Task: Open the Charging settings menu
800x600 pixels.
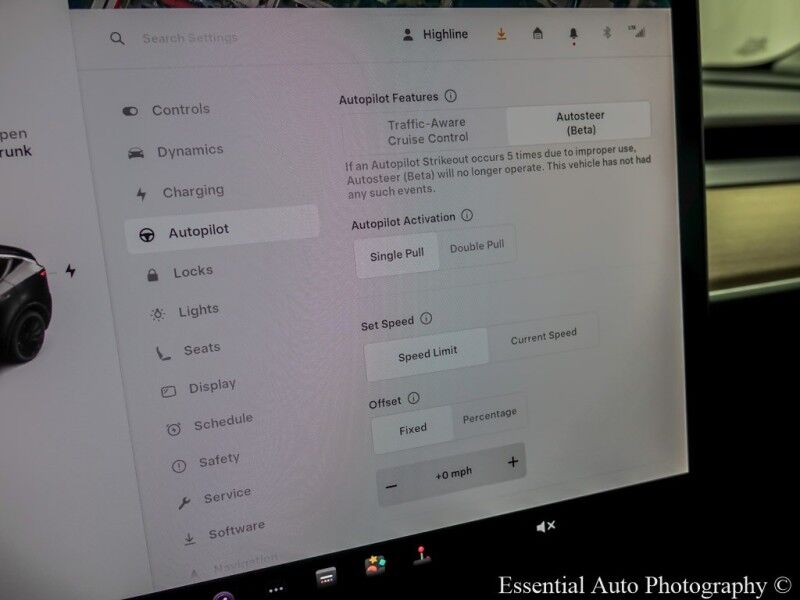Action: pos(180,192)
